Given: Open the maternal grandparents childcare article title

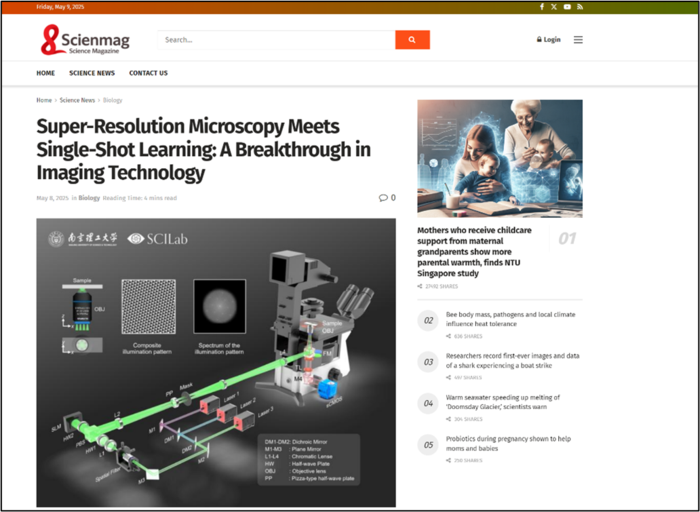Looking at the screenshot, I should [x=475, y=252].
